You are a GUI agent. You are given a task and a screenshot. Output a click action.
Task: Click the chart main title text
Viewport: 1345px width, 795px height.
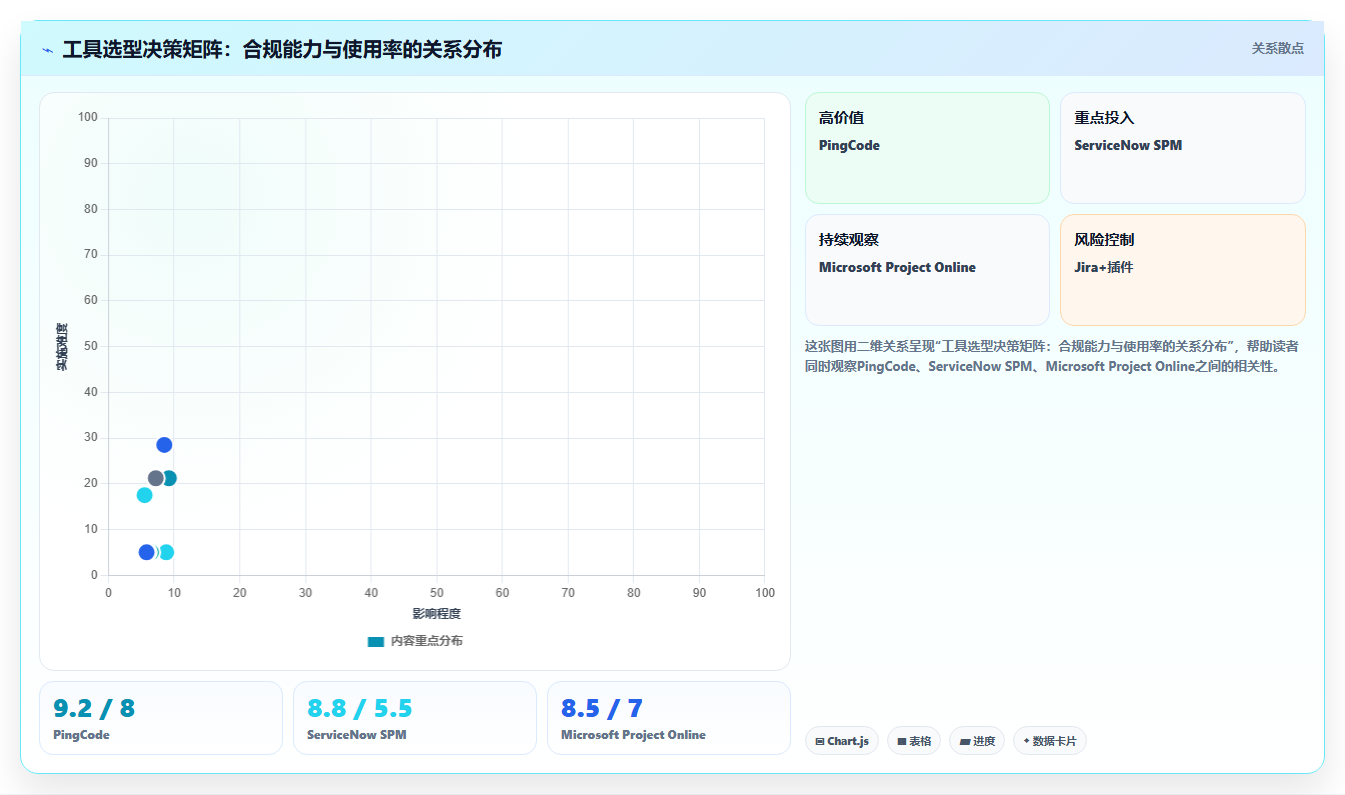(x=282, y=49)
